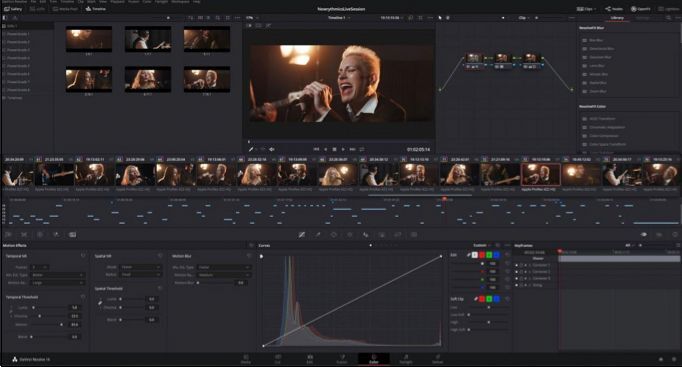Open the Power Window palette
682x367 pixels.
(334, 234)
